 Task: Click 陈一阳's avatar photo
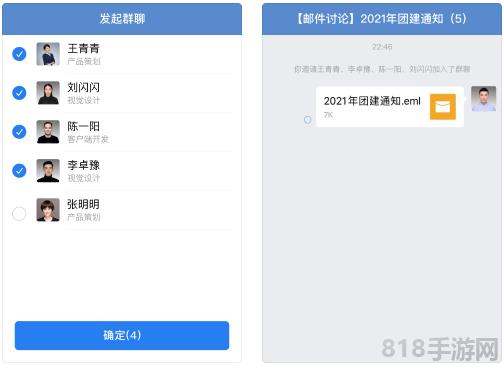pyautogui.click(x=48, y=132)
